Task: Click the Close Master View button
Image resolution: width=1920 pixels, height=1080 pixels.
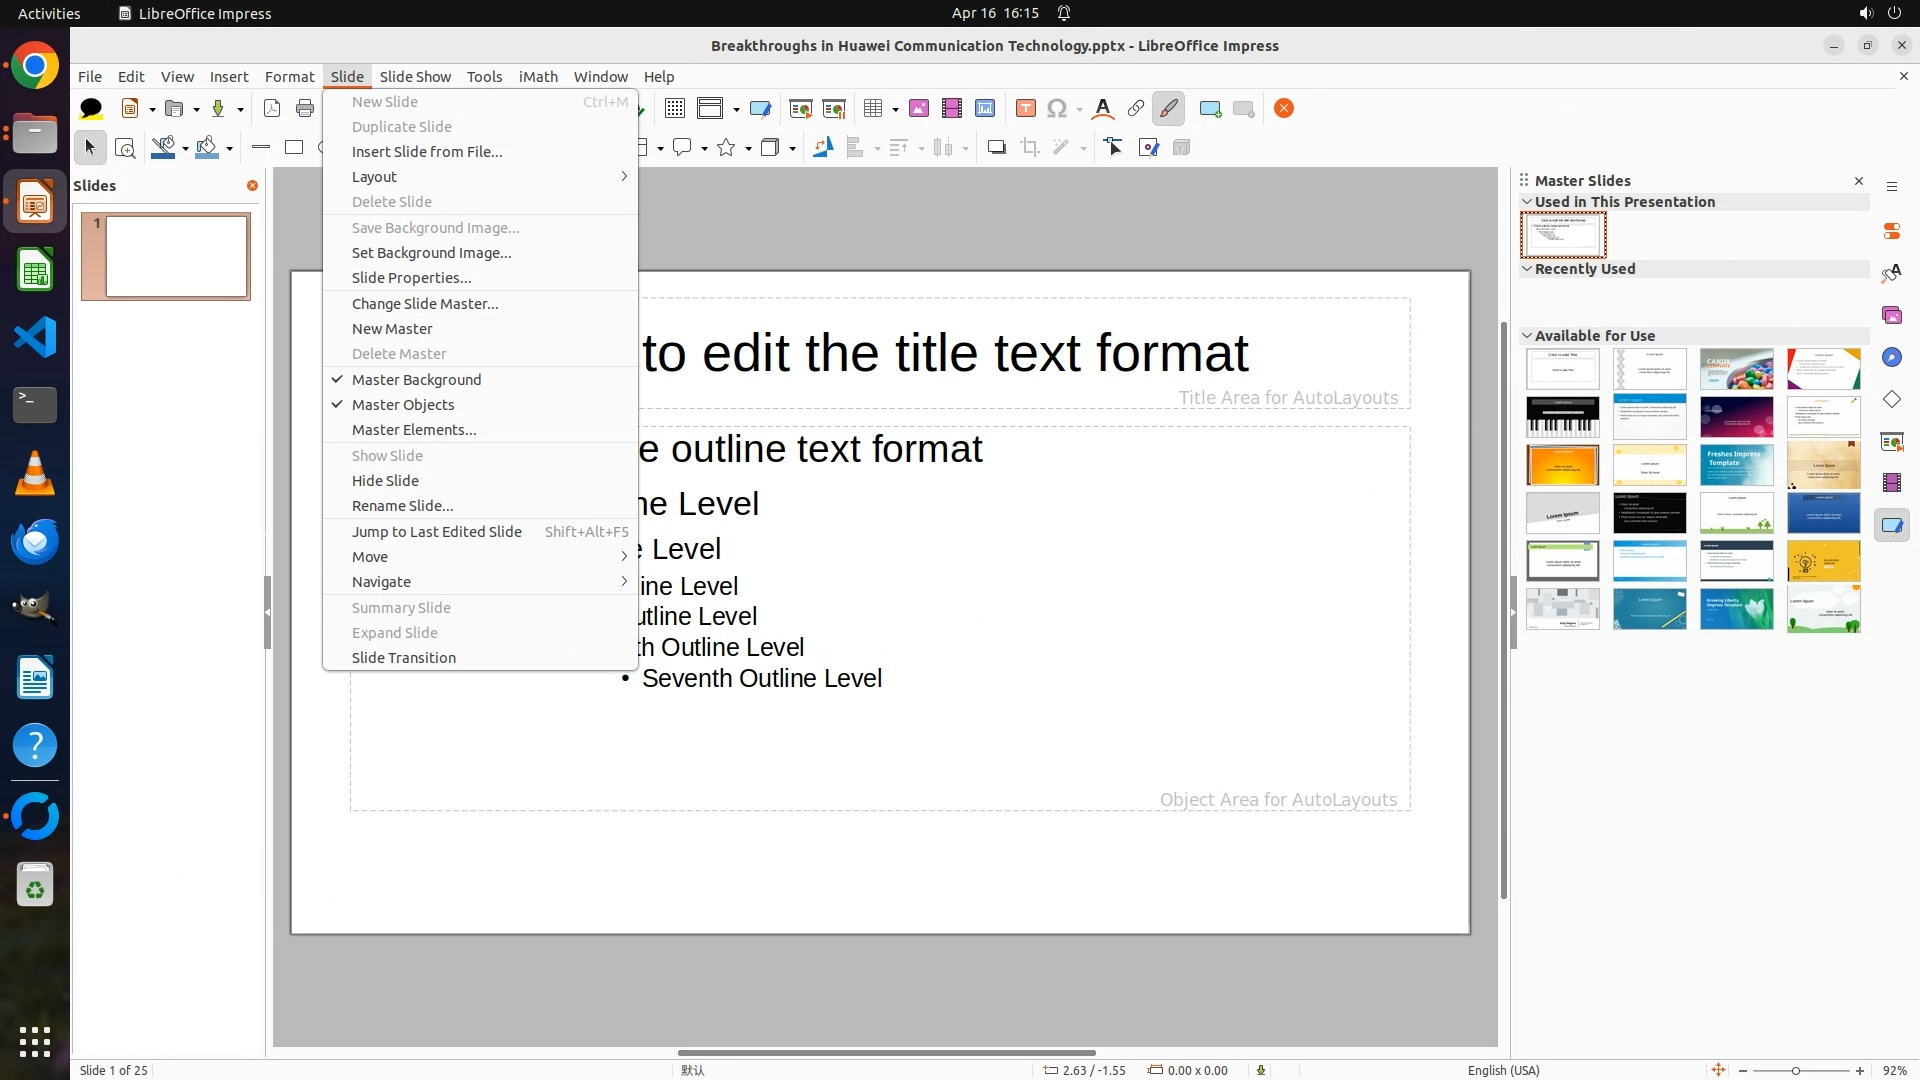Action: pyautogui.click(x=1284, y=109)
